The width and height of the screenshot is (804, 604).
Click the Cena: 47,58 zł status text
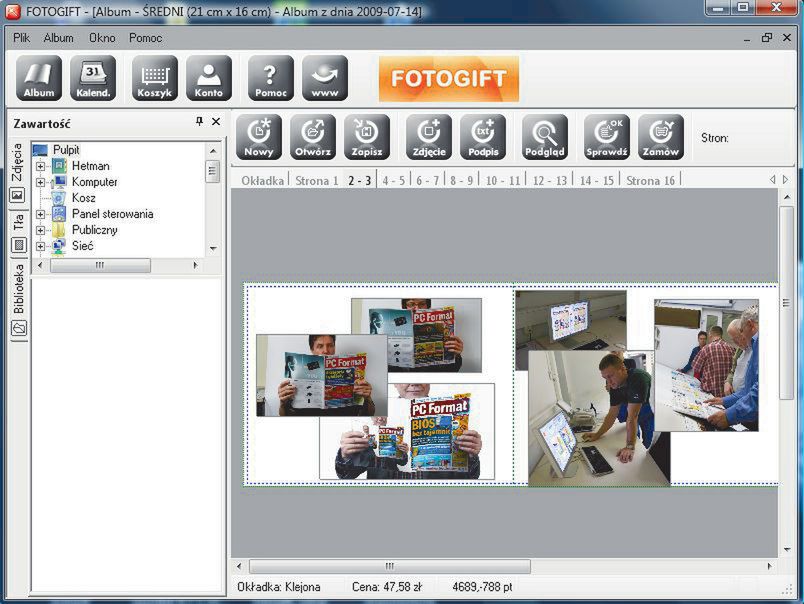387,587
